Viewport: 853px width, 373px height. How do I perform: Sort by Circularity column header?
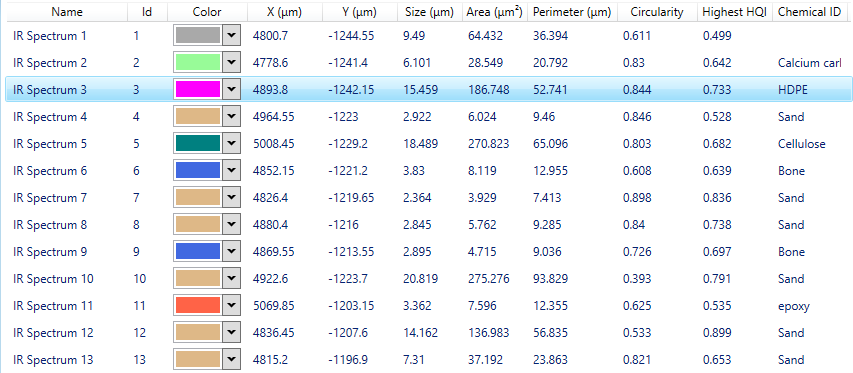point(657,12)
